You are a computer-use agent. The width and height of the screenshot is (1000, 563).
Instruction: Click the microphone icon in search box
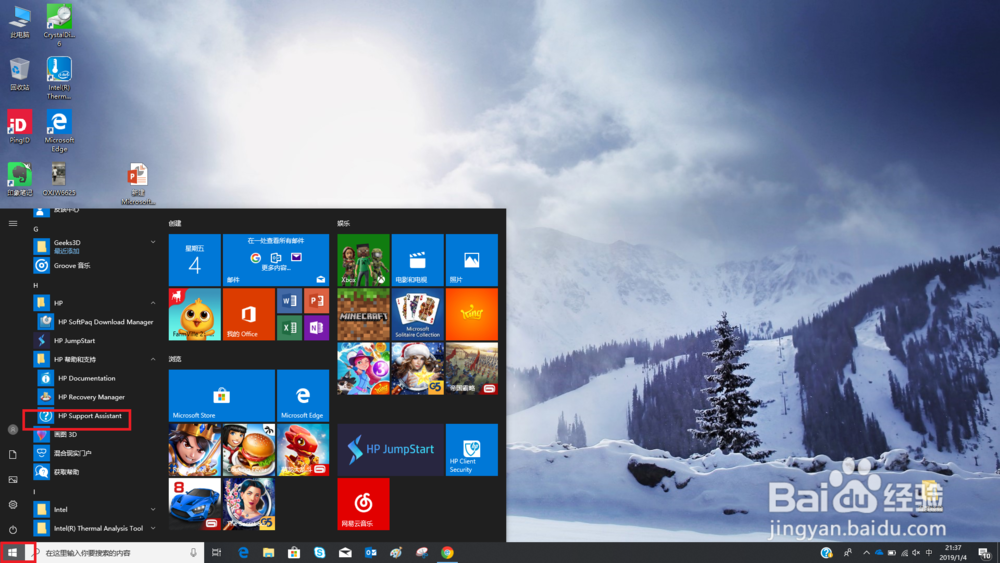(193, 553)
